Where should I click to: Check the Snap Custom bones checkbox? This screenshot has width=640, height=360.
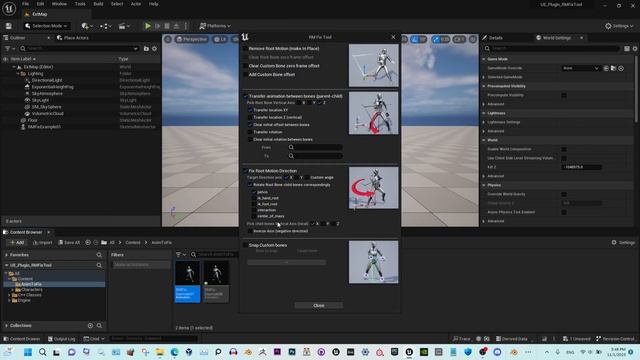(x=245, y=245)
